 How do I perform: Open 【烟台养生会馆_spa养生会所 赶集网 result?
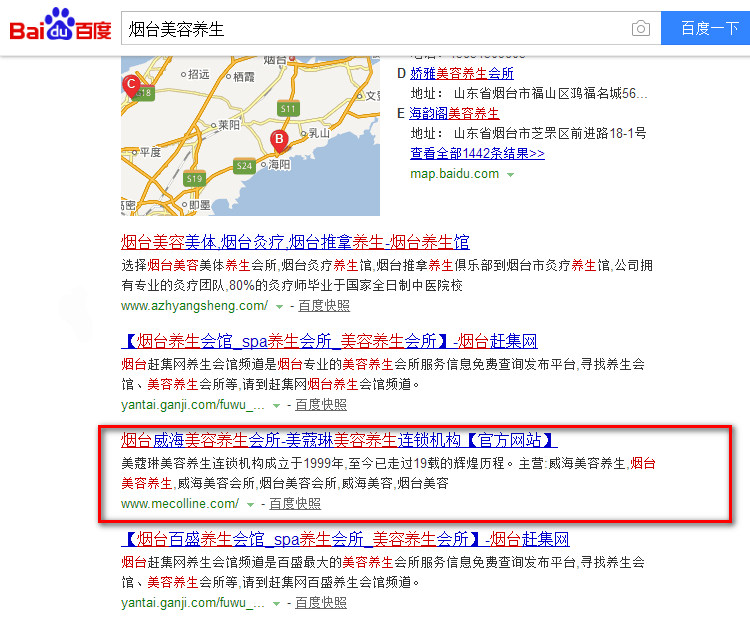tap(329, 341)
